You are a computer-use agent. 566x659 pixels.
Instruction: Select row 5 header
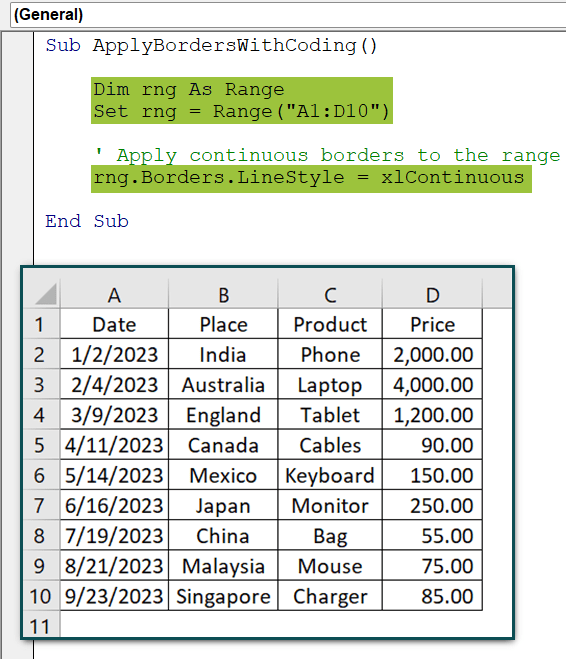[x=41, y=445]
